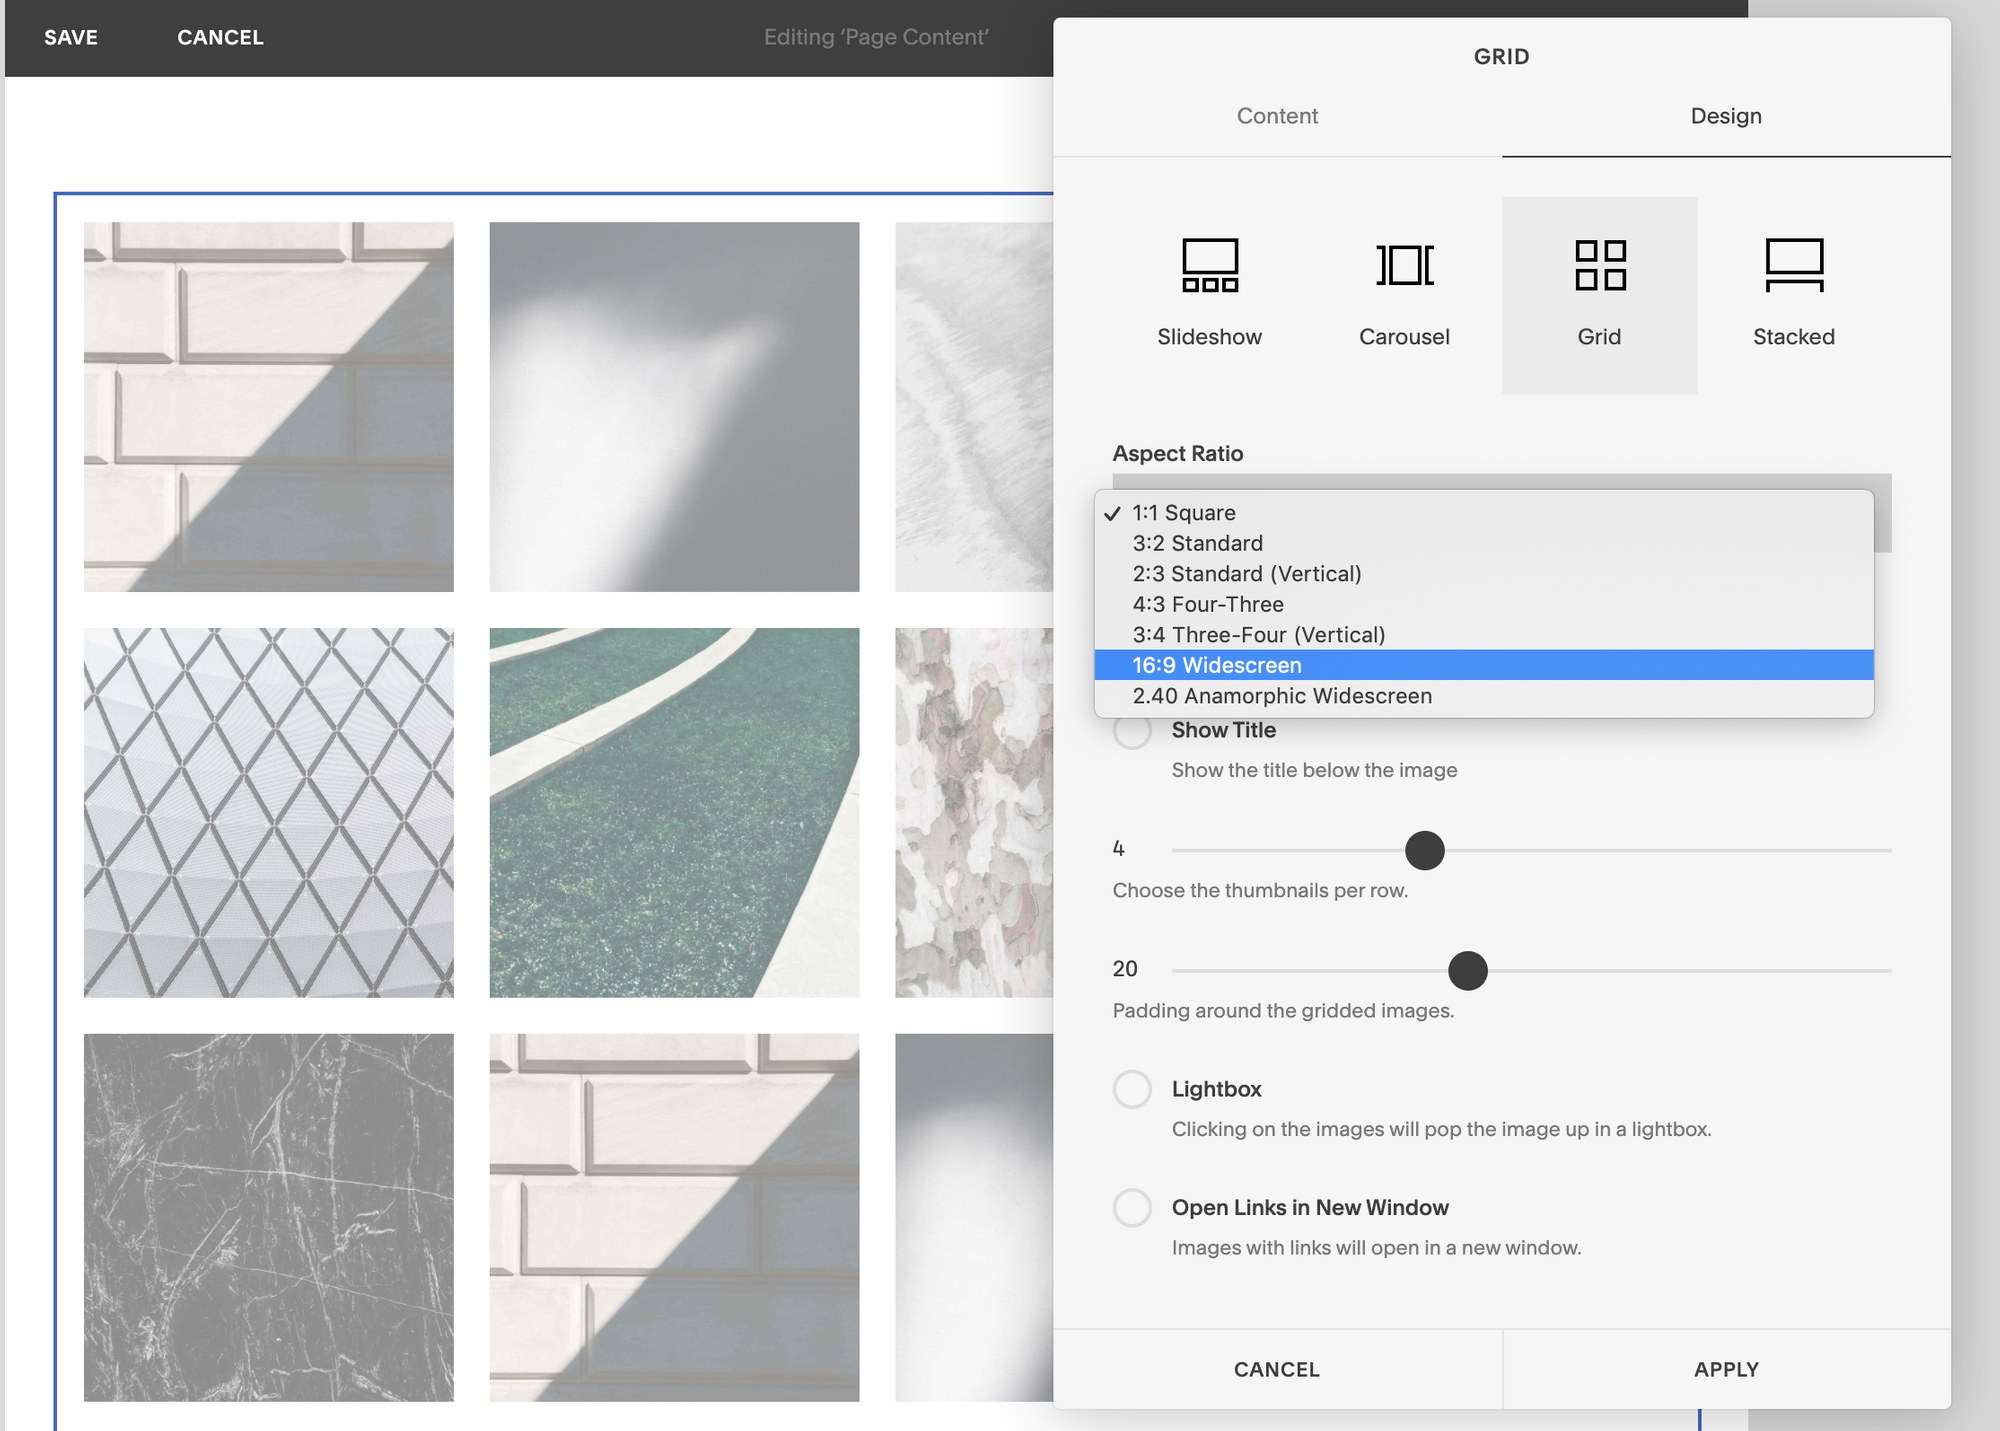The height and width of the screenshot is (1431, 2000).
Task: Click CANCEL at bottom of Grid panel
Action: coord(1277,1369)
